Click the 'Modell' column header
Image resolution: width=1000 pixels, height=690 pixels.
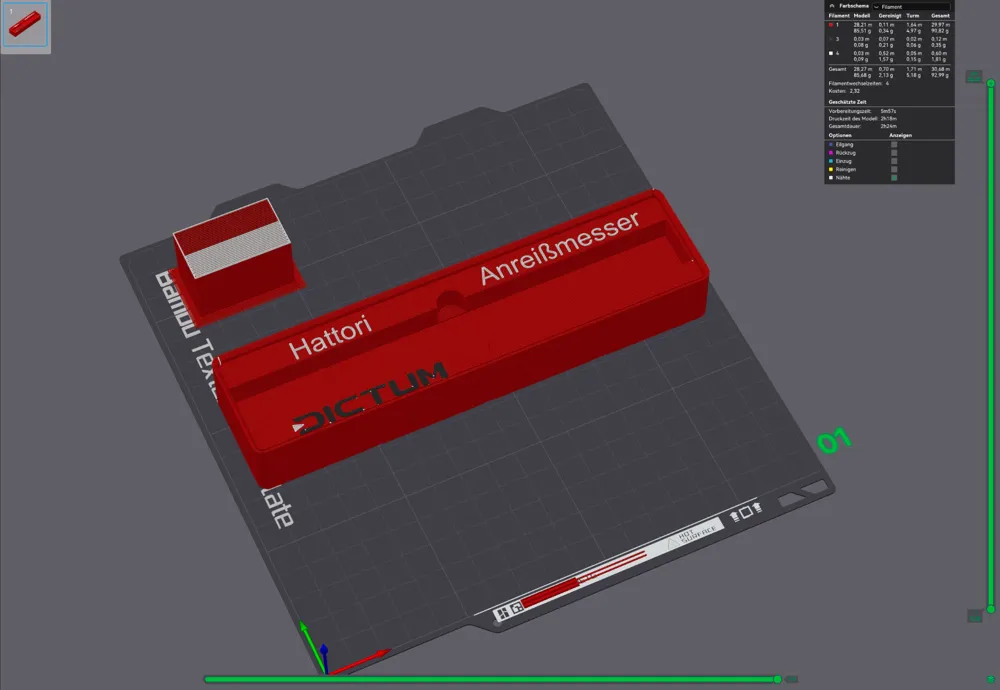[x=862, y=16]
